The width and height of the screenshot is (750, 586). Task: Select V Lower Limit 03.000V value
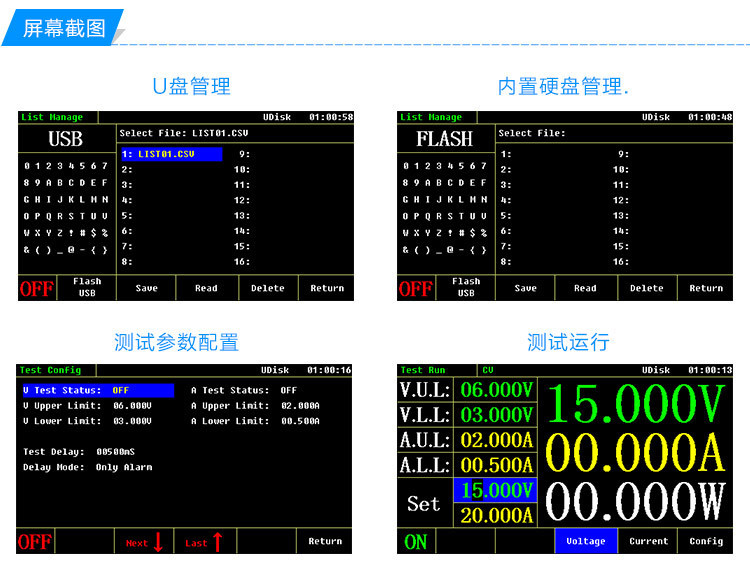132,421
